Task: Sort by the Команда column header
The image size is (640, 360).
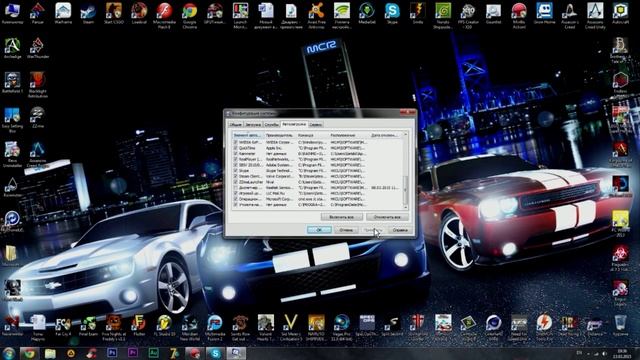Action: tap(312, 135)
